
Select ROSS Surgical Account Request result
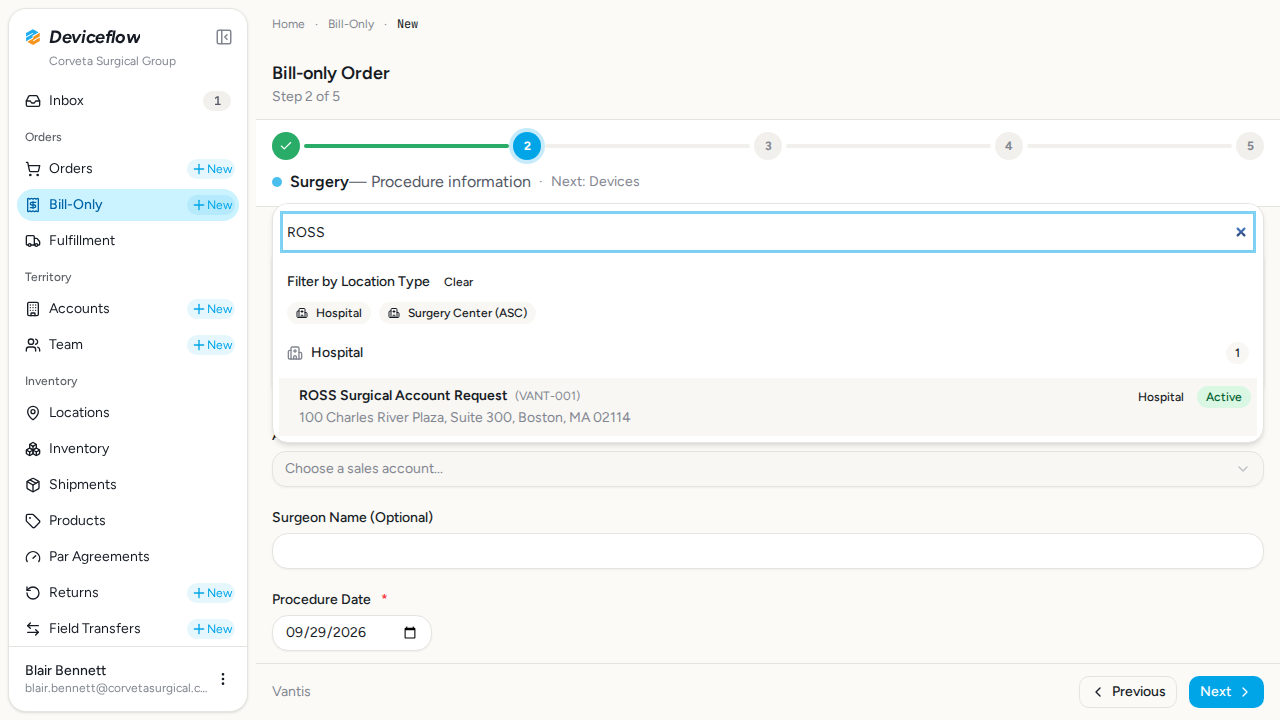tap(768, 407)
